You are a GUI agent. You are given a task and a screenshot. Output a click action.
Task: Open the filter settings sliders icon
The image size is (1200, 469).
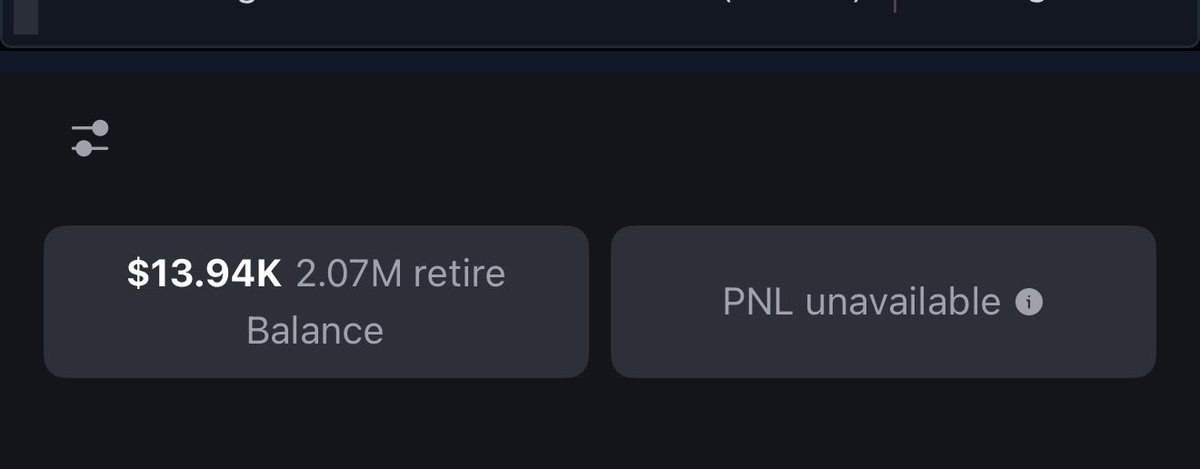coord(90,138)
